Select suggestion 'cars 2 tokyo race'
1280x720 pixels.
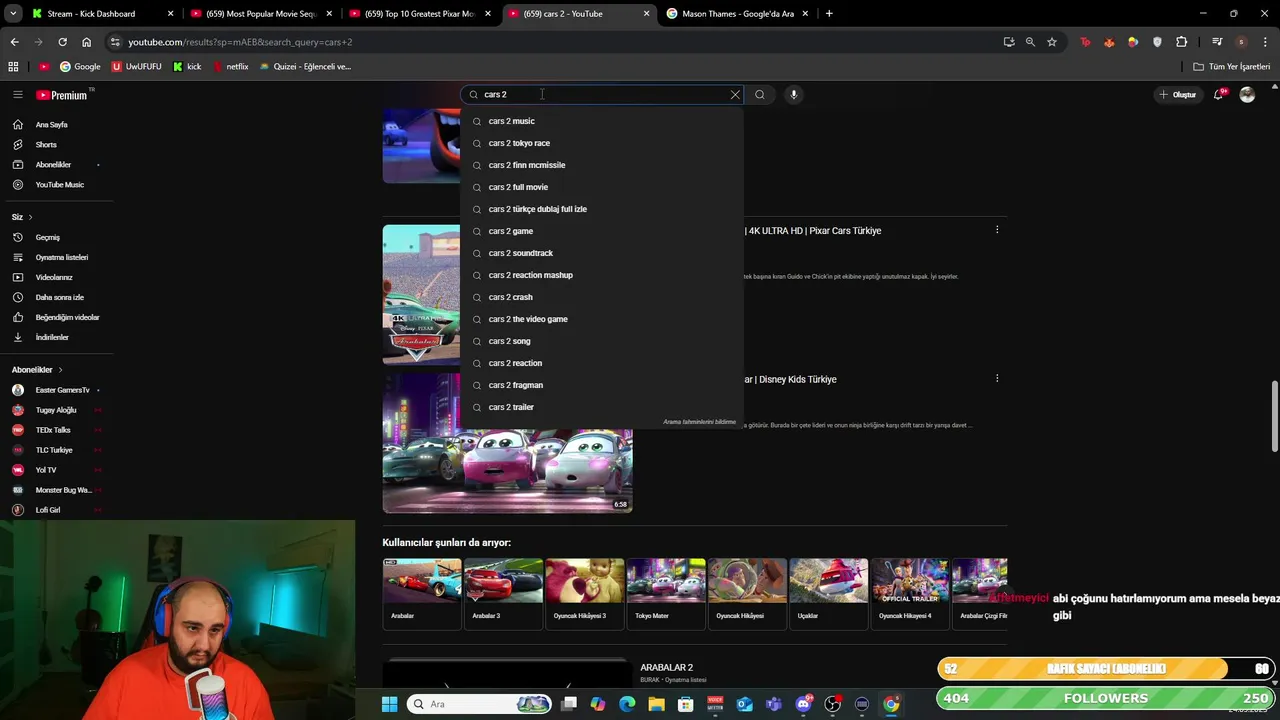pyautogui.click(x=601, y=143)
